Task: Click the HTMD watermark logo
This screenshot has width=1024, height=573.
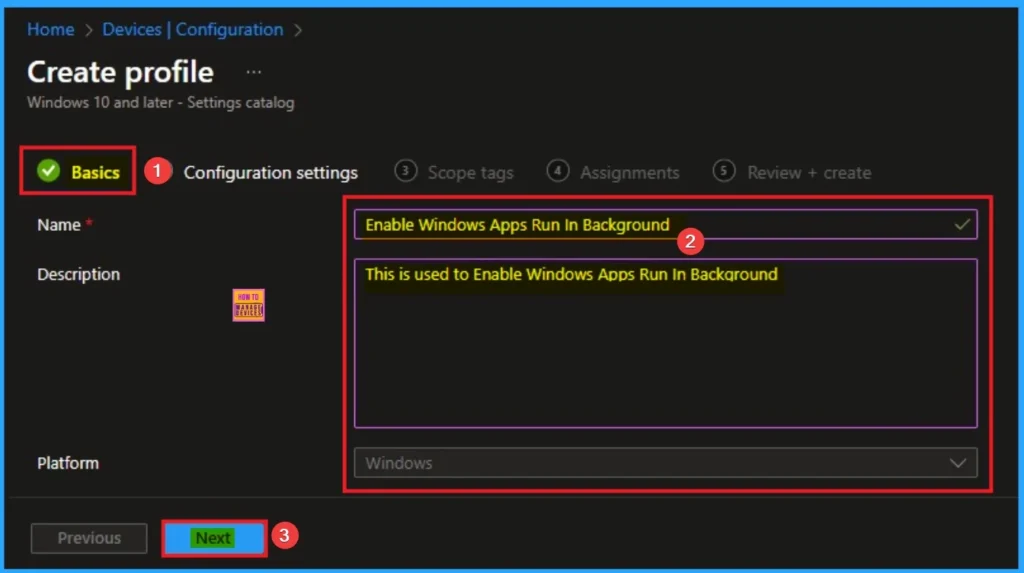Action: [x=248, y=305]
